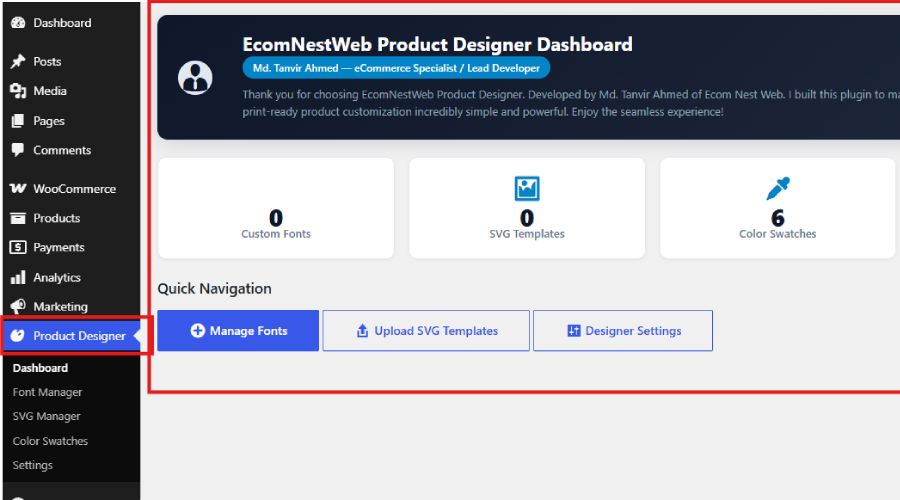Click the Marketing megaphone icon

18,306
